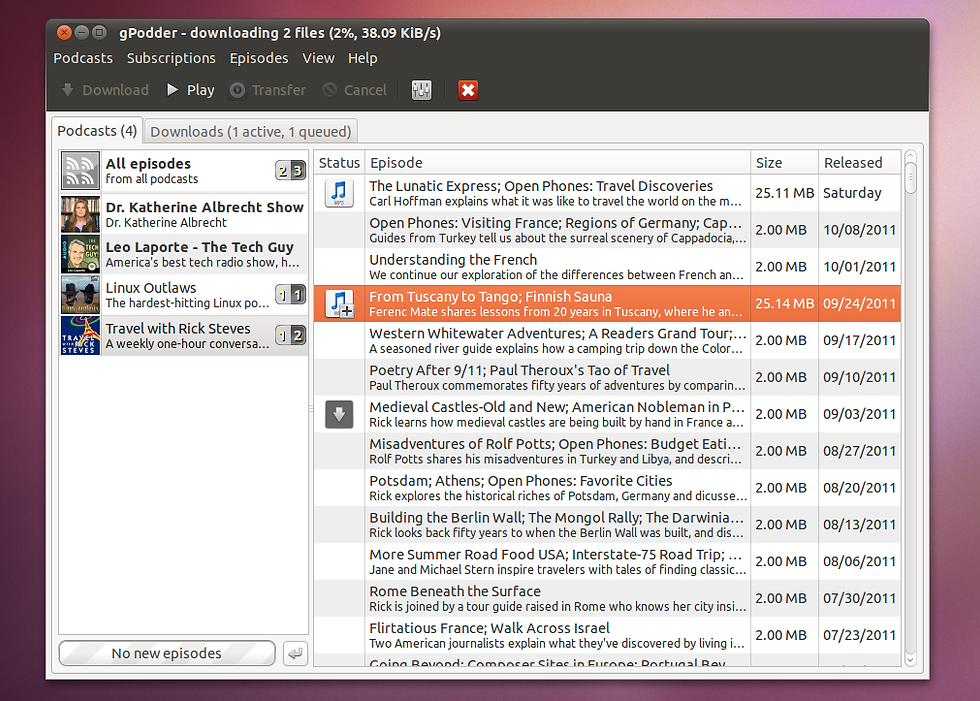
Task: Select Dr. Katherine Albrecht Show cover thumbnail
Action: (80, 214)
